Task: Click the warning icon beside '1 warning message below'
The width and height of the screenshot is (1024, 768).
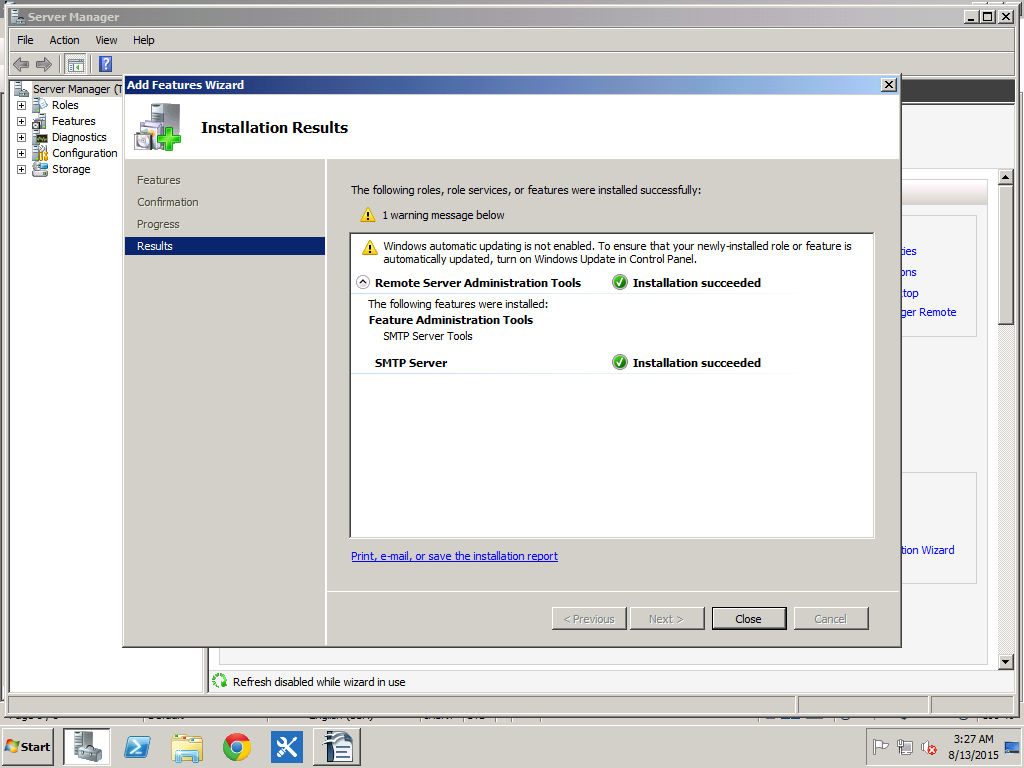Action: click(x=368, y=215)
